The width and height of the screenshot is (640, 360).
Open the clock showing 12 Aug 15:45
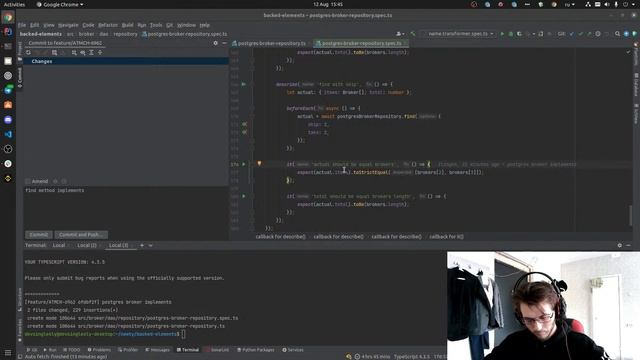328,4
